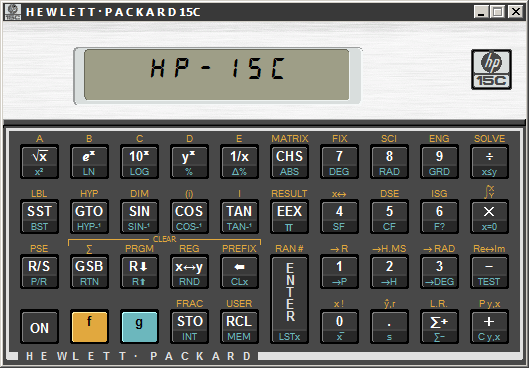Click the GTO key
The height and width of the screenshot is (368, 529).
click(x=89, y=217)
